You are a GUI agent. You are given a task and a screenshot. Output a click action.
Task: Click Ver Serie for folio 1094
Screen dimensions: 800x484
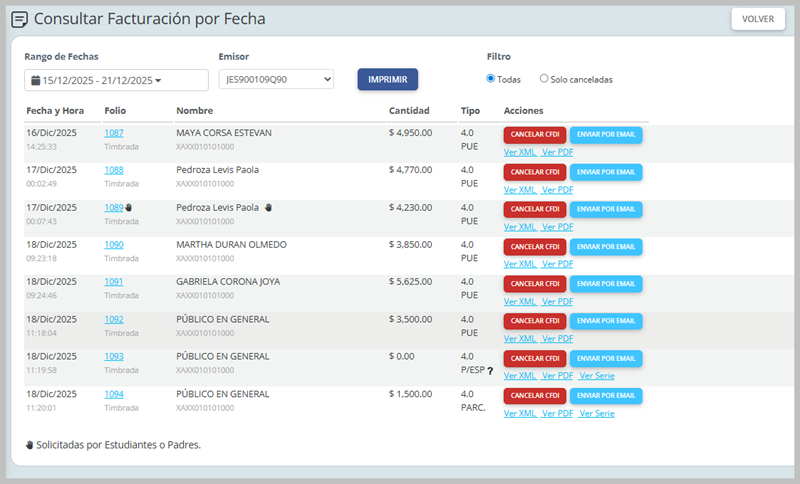point(596,413)
